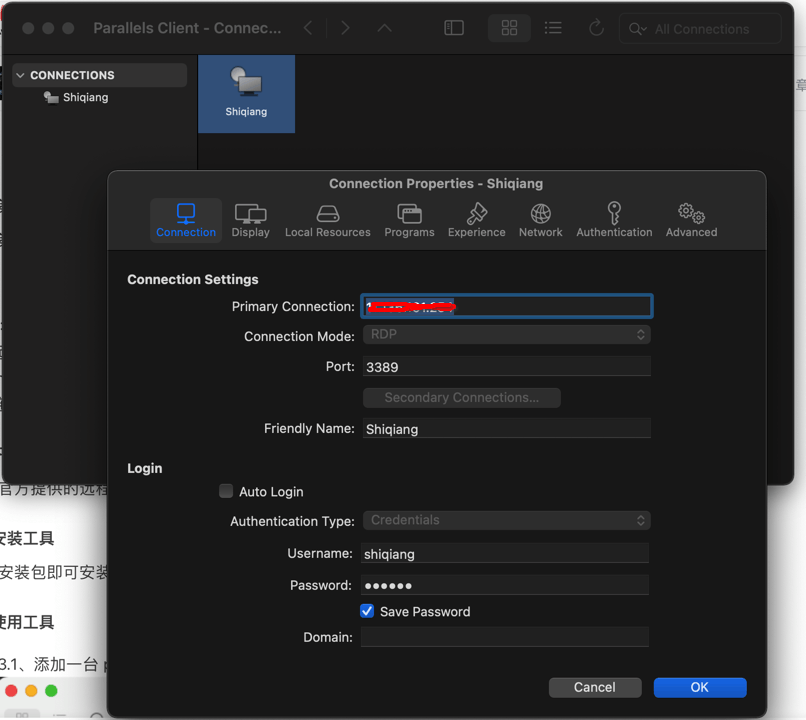Select the Shiqiang connection thumbnail
Screen dimensions: 806x720
(x=246, y=94)
